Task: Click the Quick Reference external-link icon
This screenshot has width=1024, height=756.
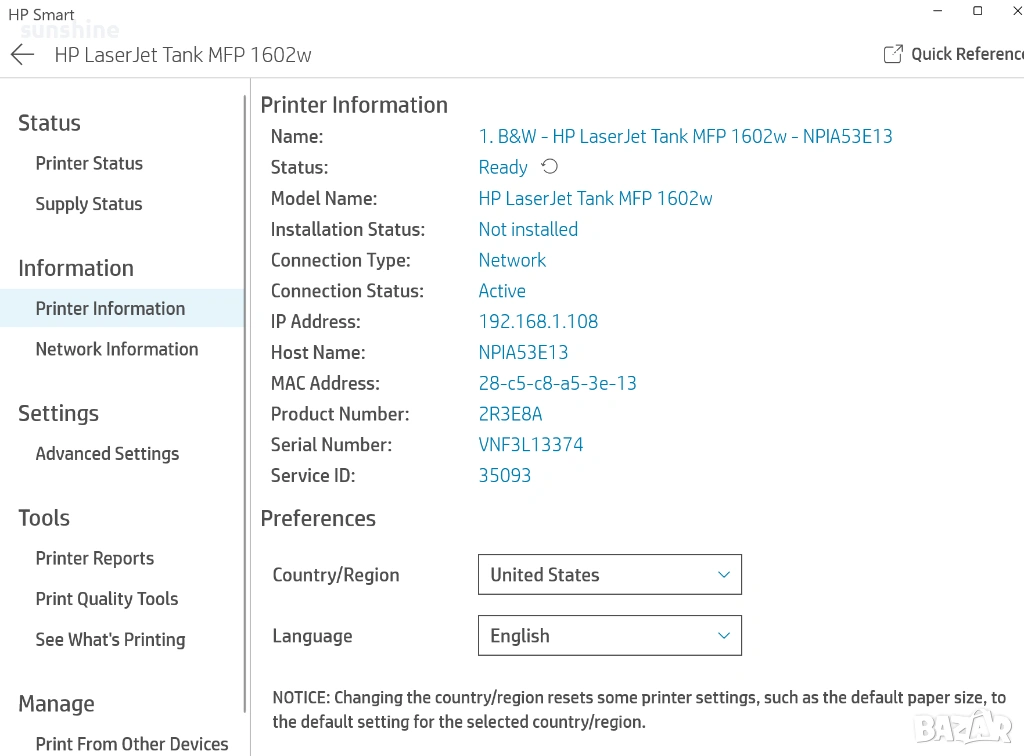Action: coord(893,55)
